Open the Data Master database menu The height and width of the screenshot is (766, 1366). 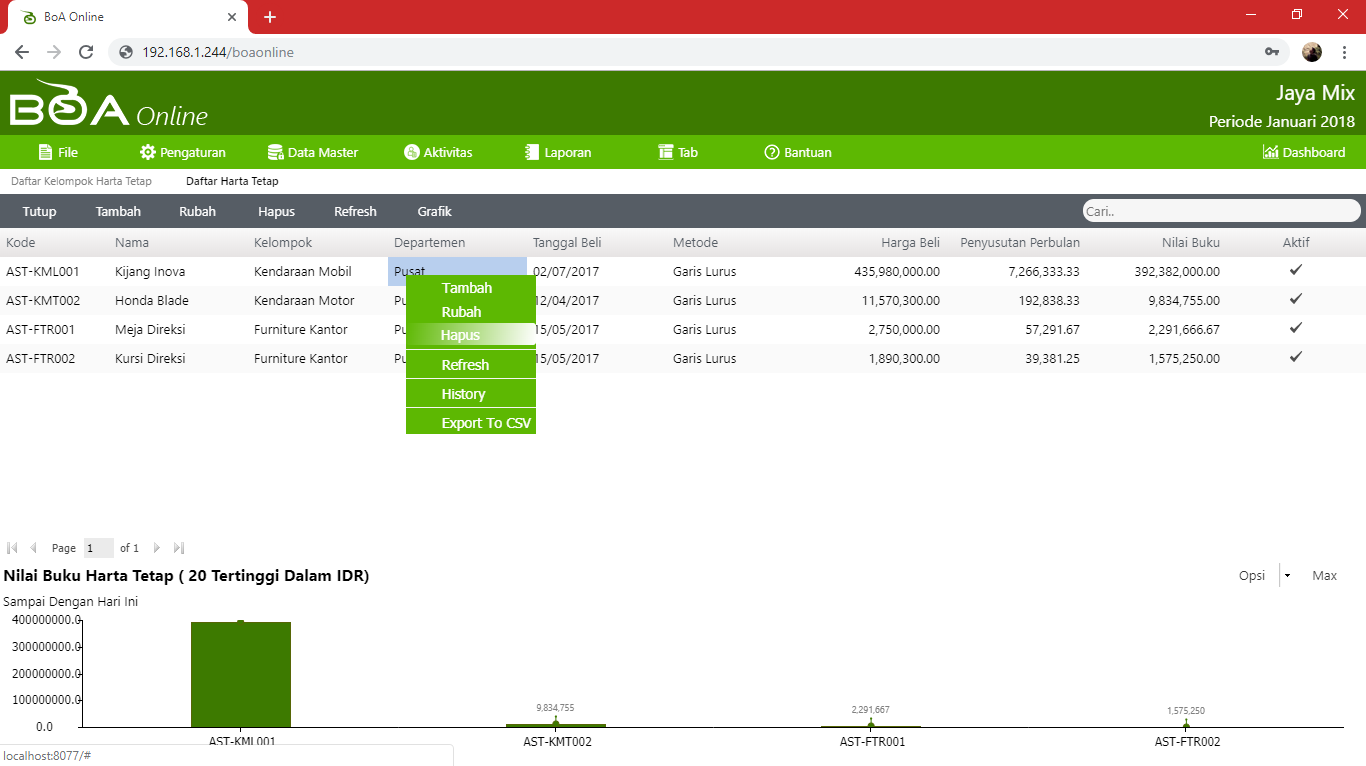(x=275, y=152)
